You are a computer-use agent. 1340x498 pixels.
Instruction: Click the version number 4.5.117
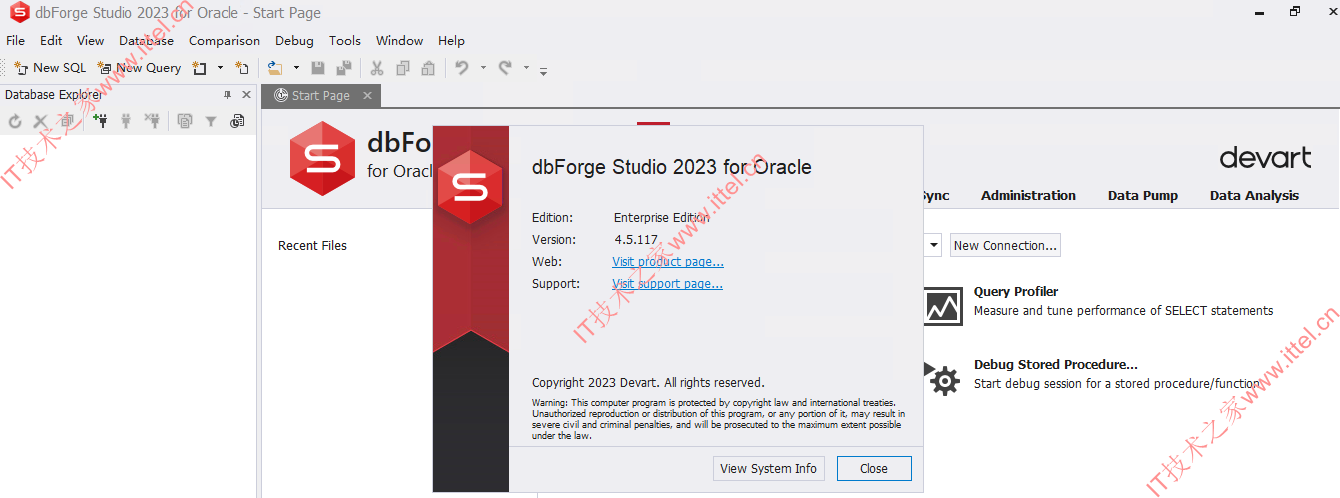point(636,240)
